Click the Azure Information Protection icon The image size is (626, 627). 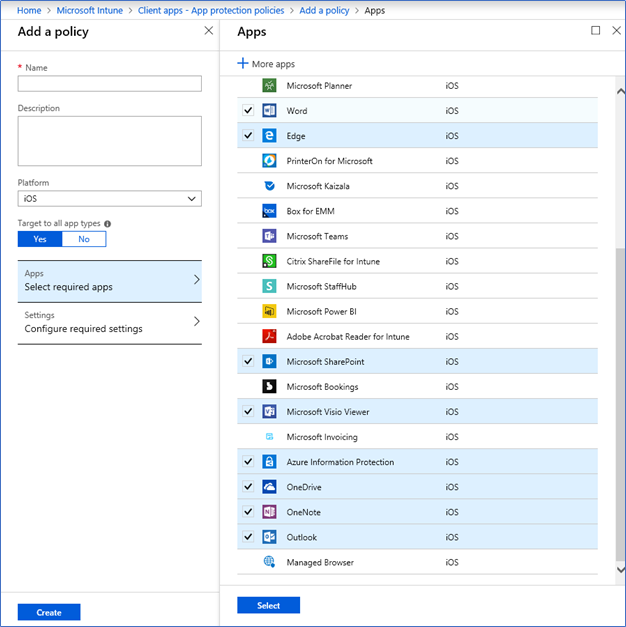pos(269,462)
